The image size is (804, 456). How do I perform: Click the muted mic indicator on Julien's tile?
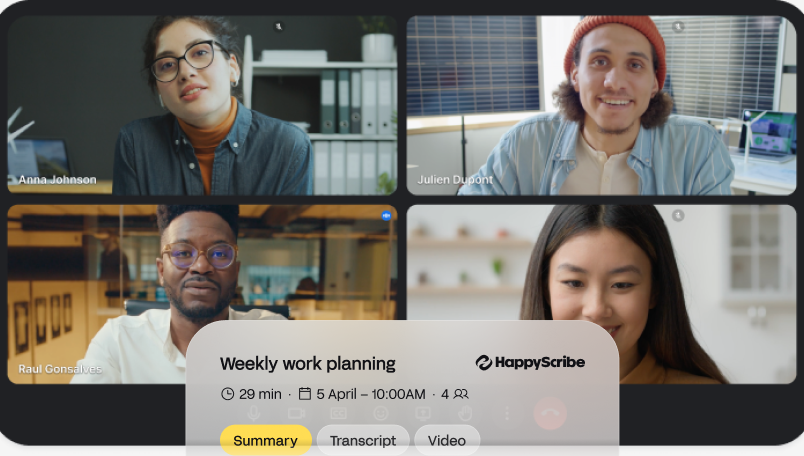pyautogui.click(x=678, y=26)
